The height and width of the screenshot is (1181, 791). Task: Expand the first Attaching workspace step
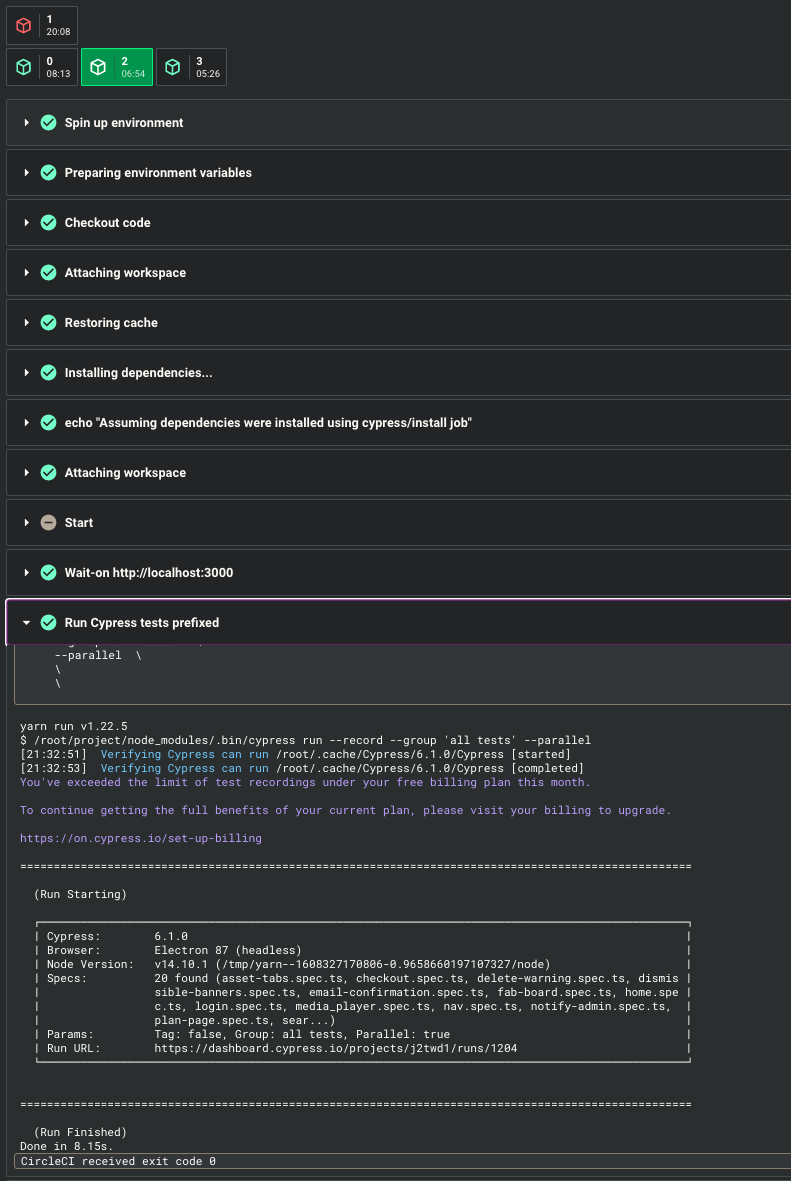click(x=27, y=272)
